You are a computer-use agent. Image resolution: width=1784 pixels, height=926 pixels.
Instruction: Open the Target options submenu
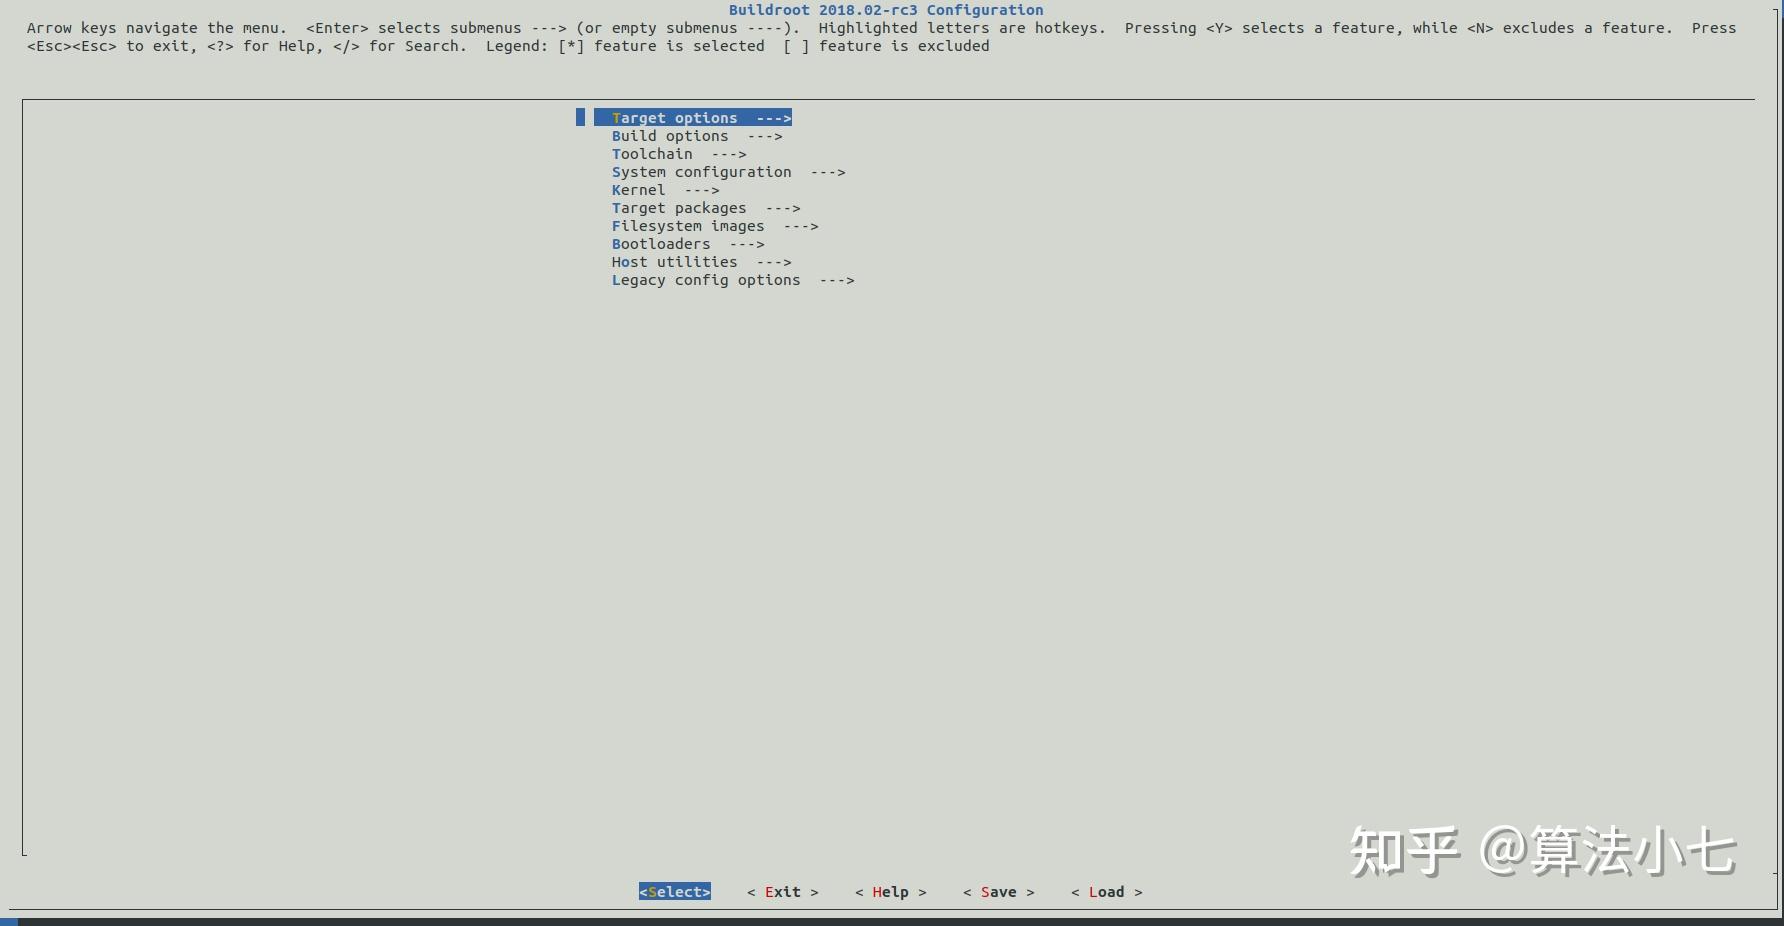click(x=674, y=117)
